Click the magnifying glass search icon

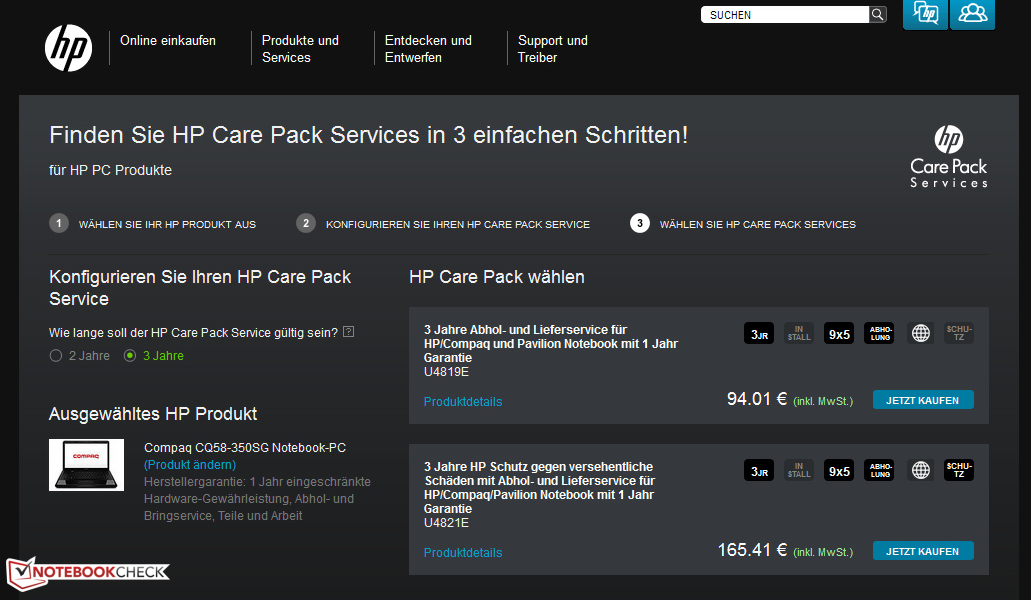(878, 15)
